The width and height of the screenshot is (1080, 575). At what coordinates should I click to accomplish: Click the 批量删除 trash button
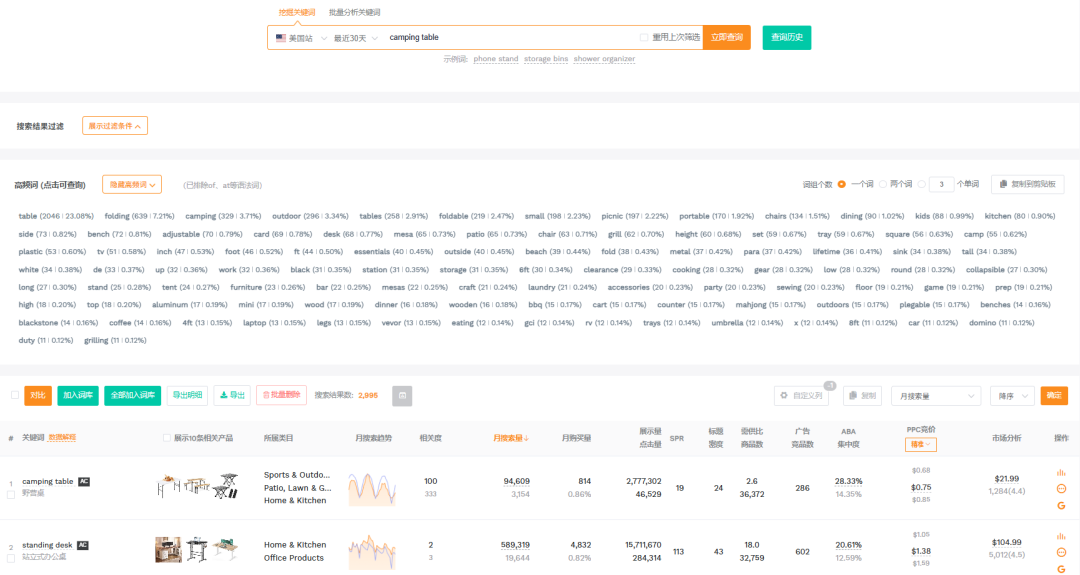281,395
